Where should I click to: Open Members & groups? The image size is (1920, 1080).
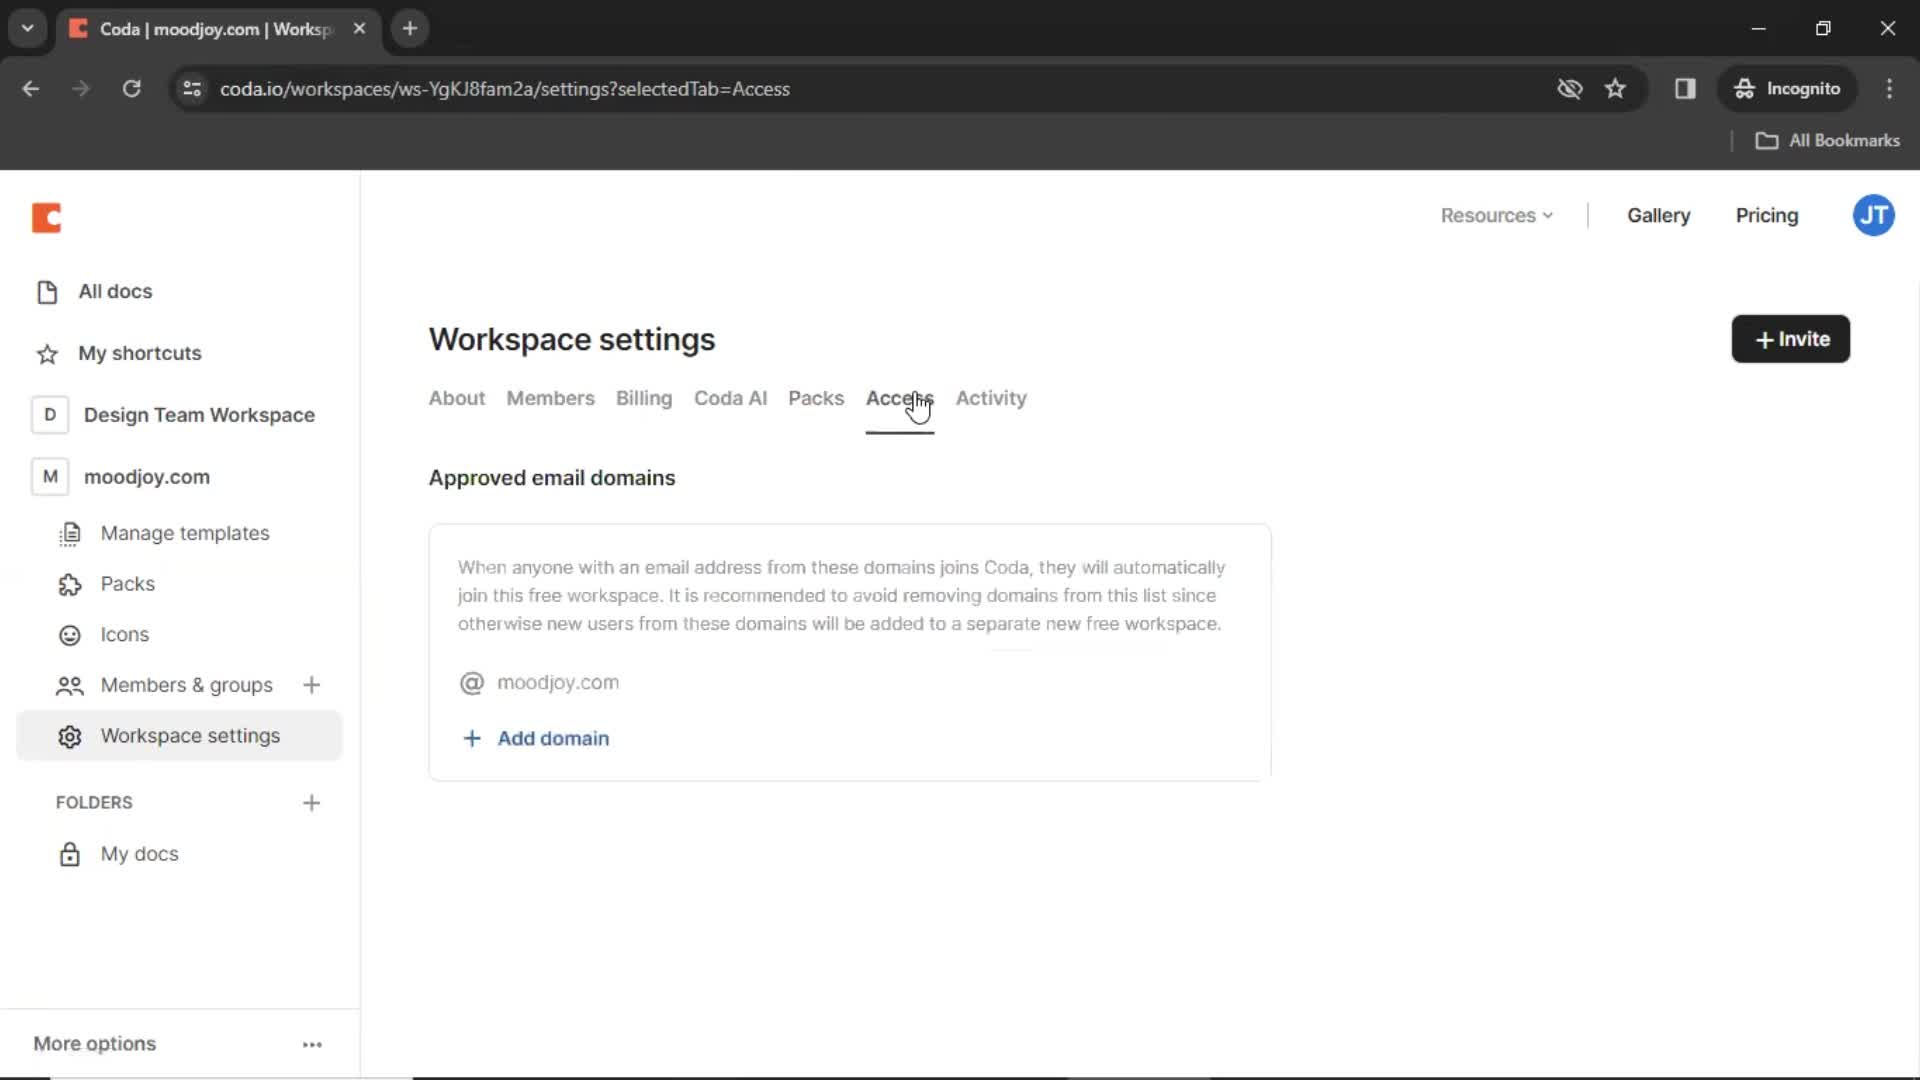[x=165, y=685]
